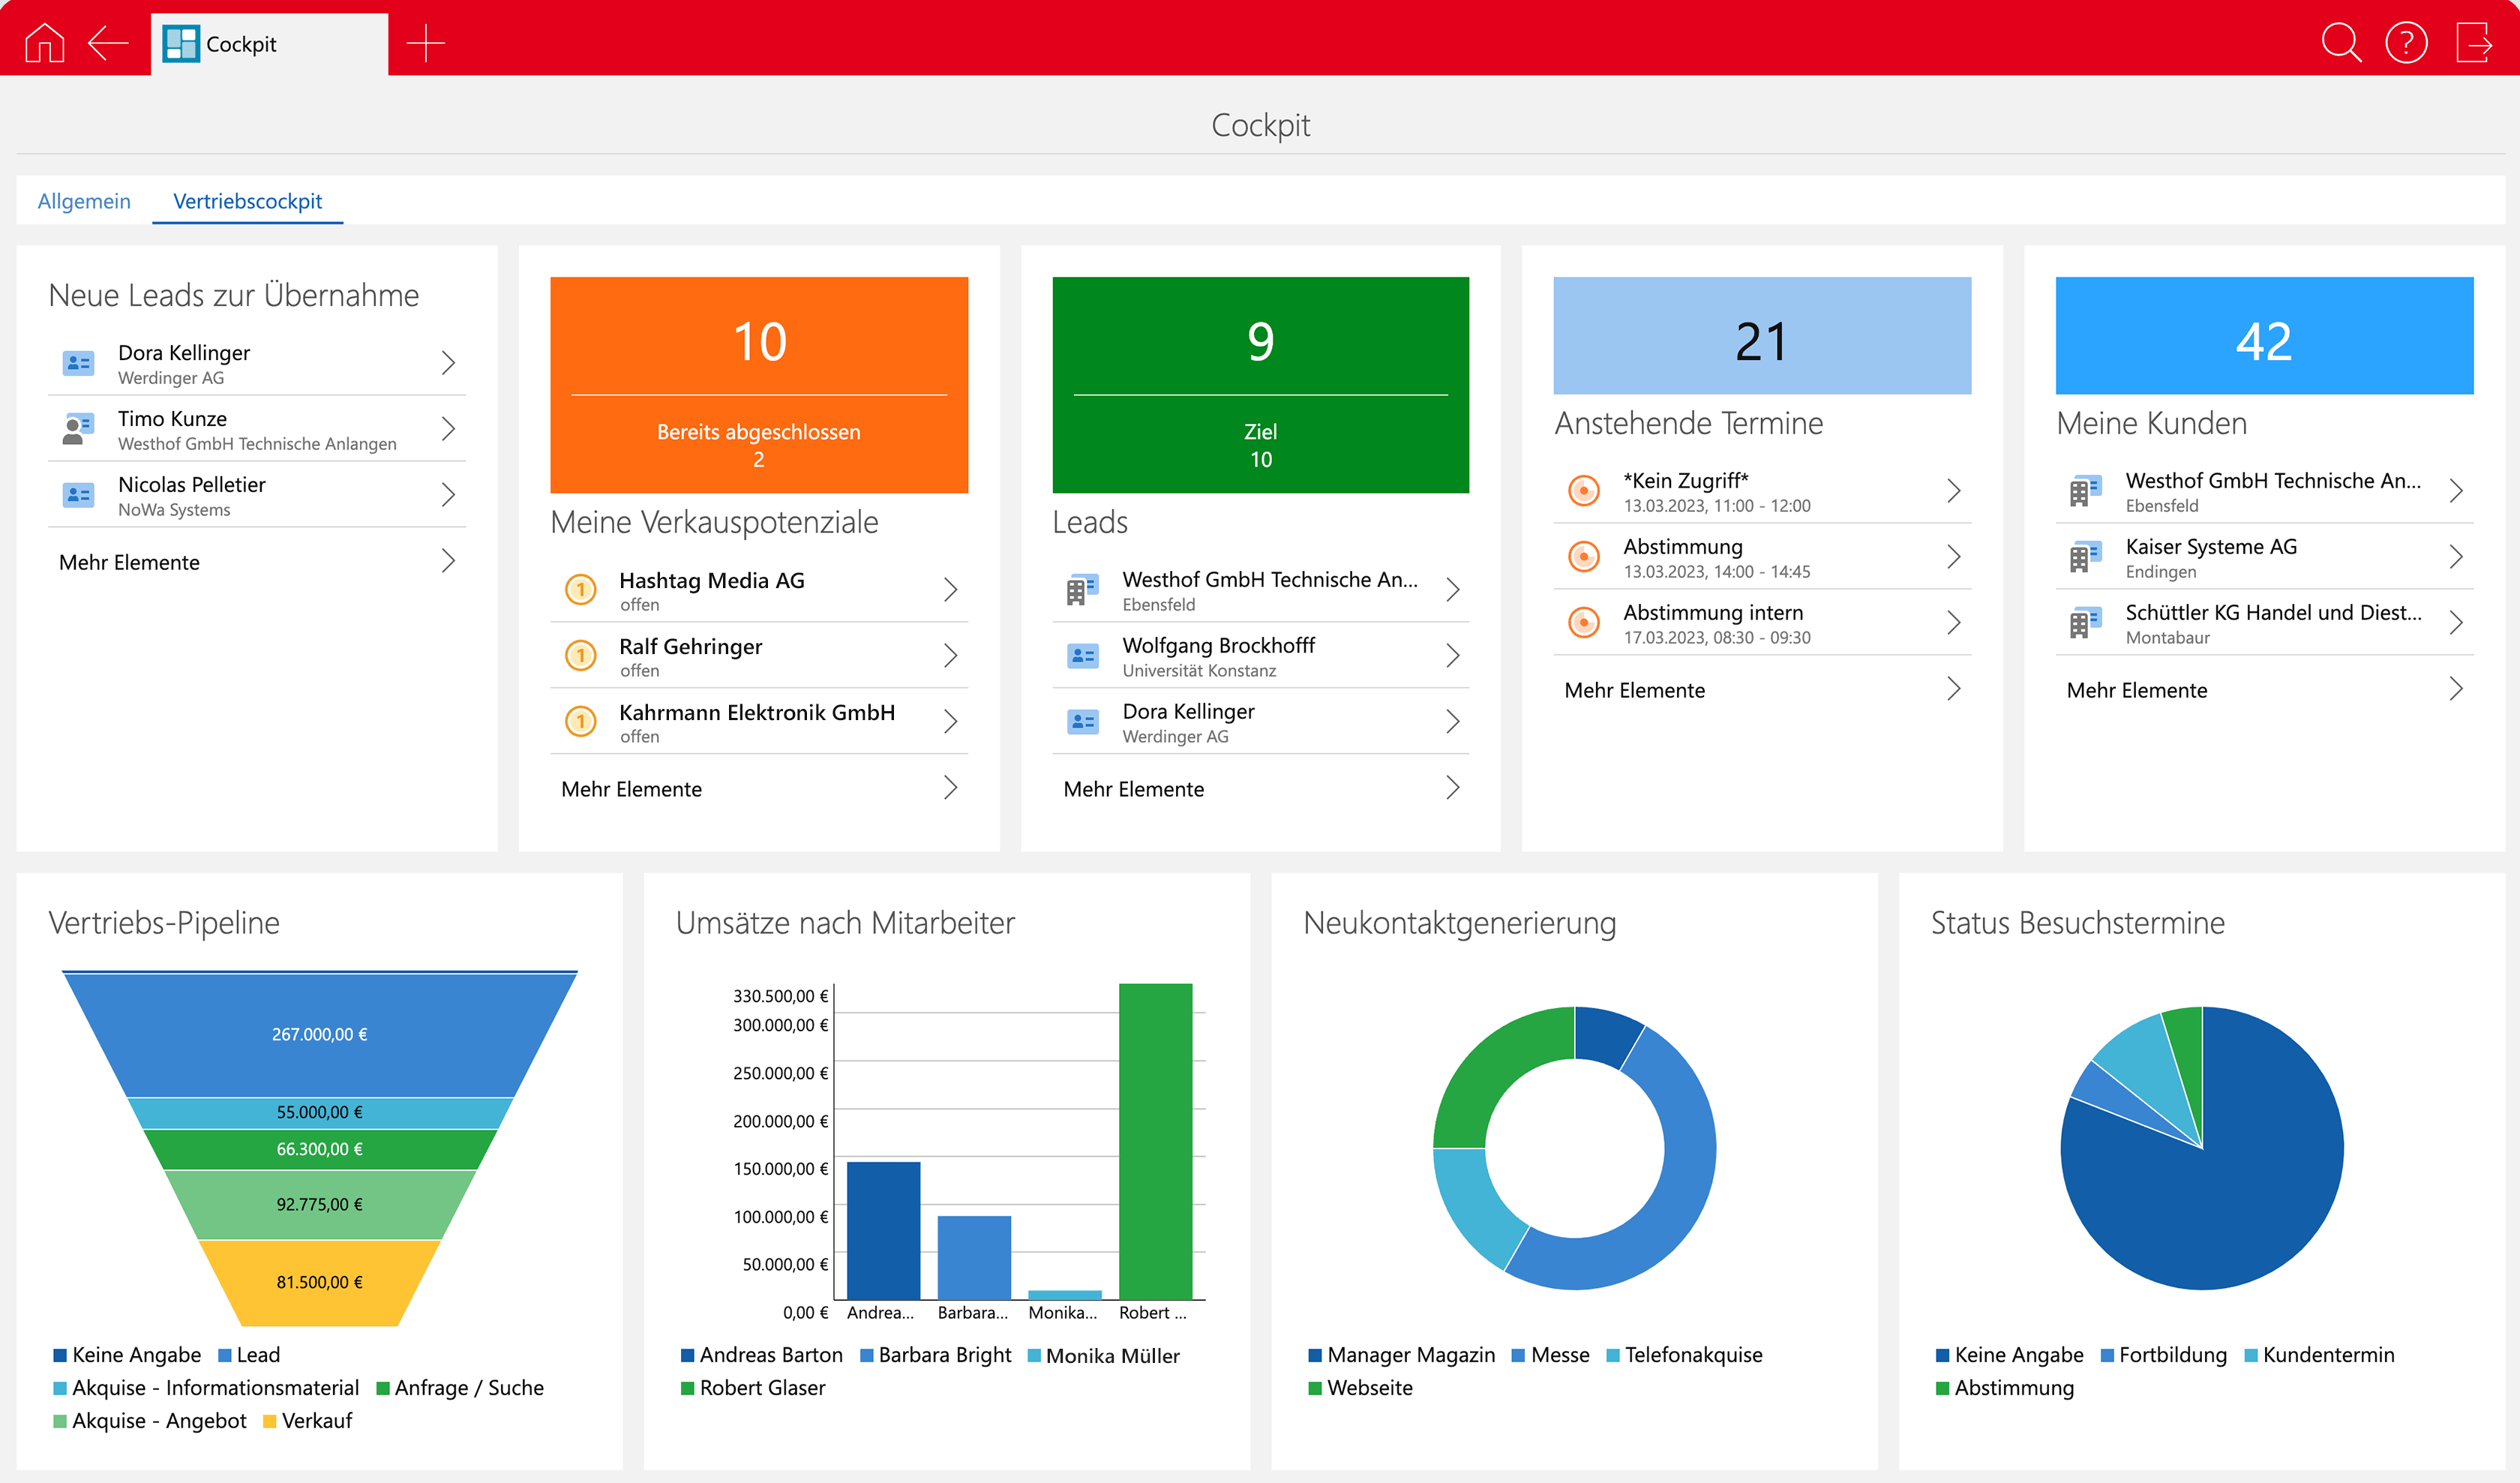The height and width of the screenshot is (1483, 2520).
Task: Click the Verkauf legend color swatch
Action: (x=269, y=1421)
